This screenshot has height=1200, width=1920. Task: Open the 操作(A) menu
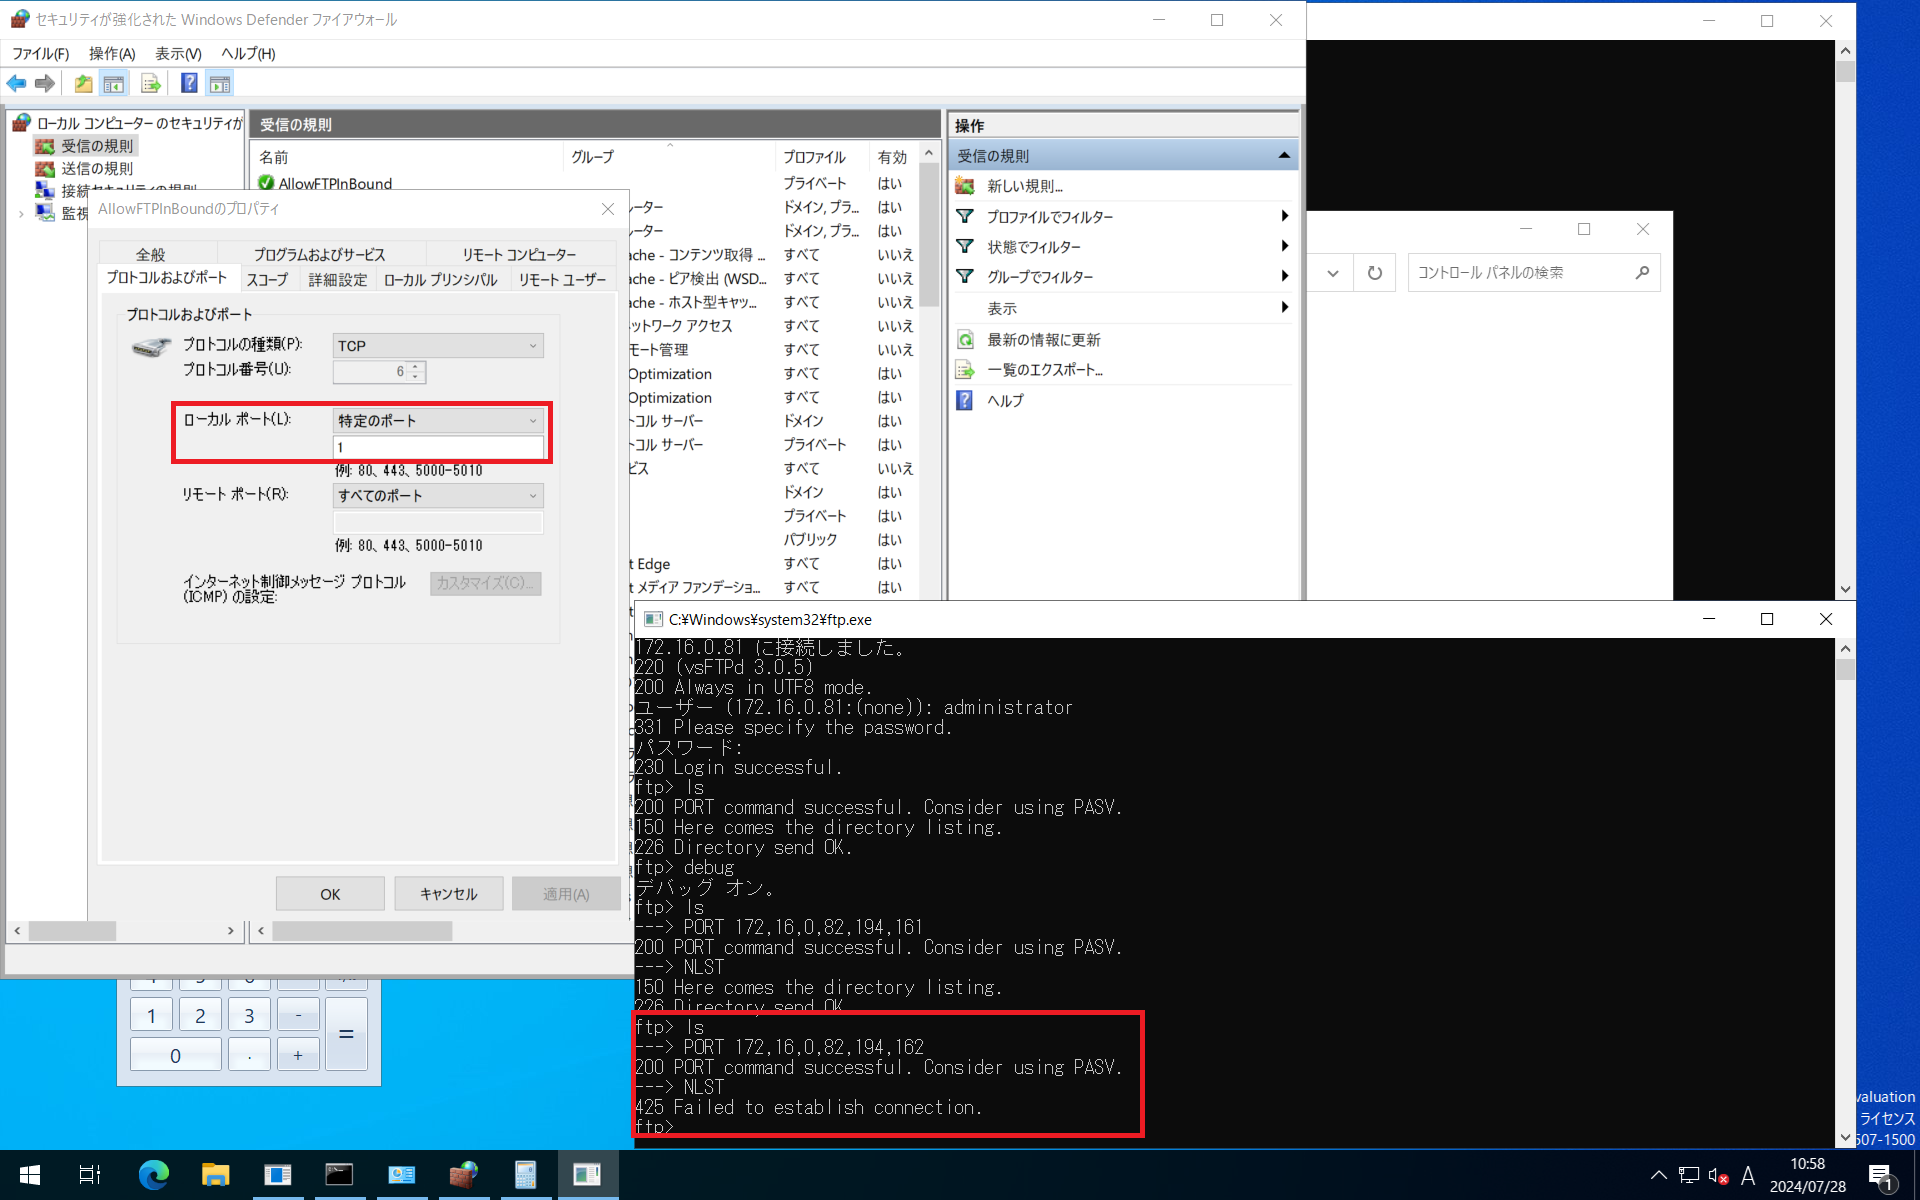tap(112, 53)
